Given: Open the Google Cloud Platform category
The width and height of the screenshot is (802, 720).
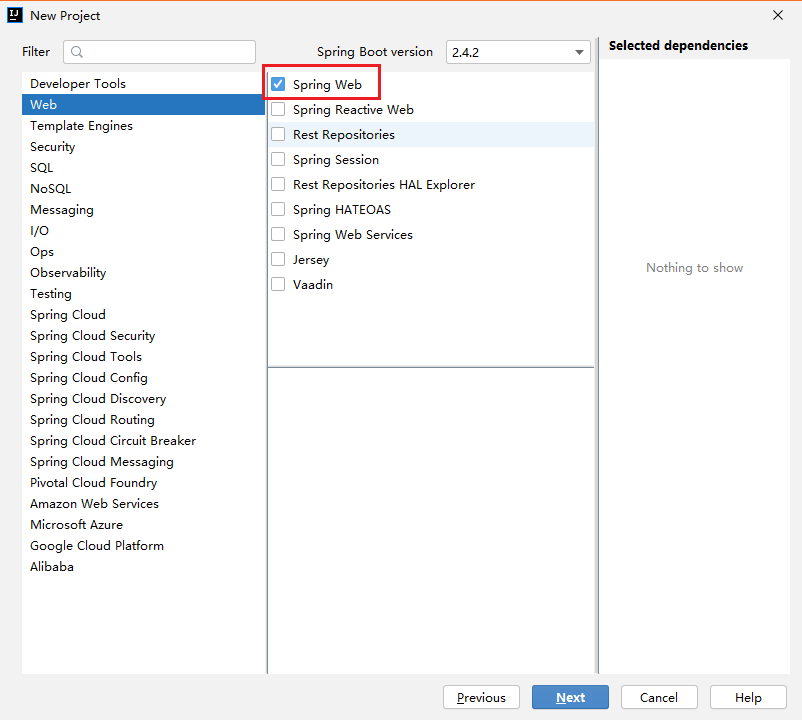Looking at the screenshot, I should [96, 545].
